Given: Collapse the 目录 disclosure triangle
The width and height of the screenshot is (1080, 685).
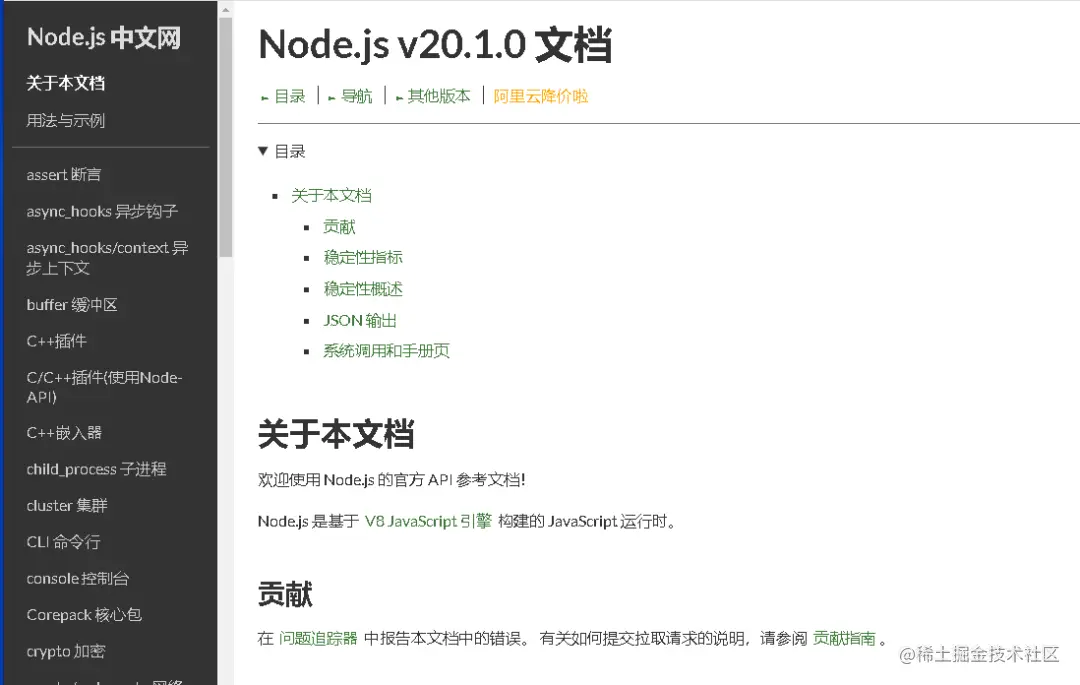Looking at the screenshot, I should 262,151.
